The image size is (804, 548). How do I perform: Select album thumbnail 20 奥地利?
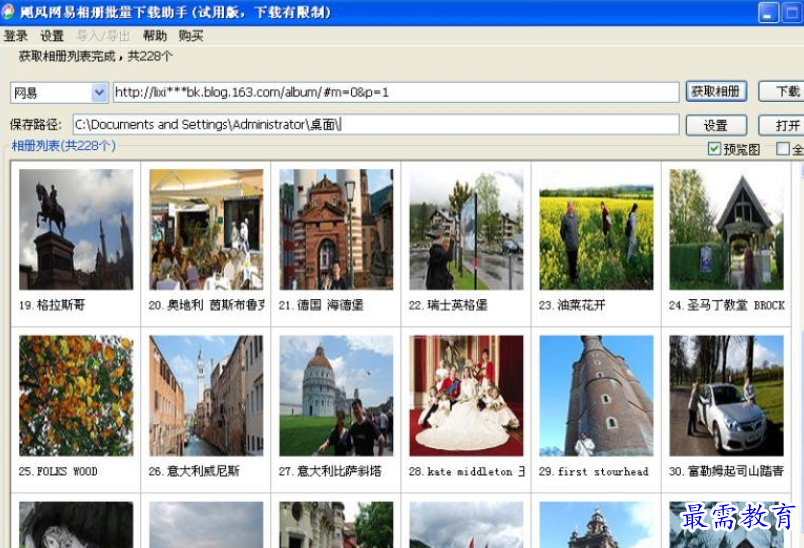206,229
